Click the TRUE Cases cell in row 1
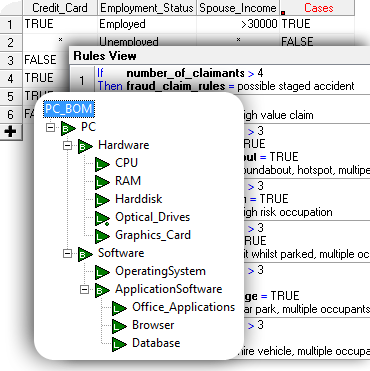The height and width of the screenshot is (371, 370). coord(317,24)
